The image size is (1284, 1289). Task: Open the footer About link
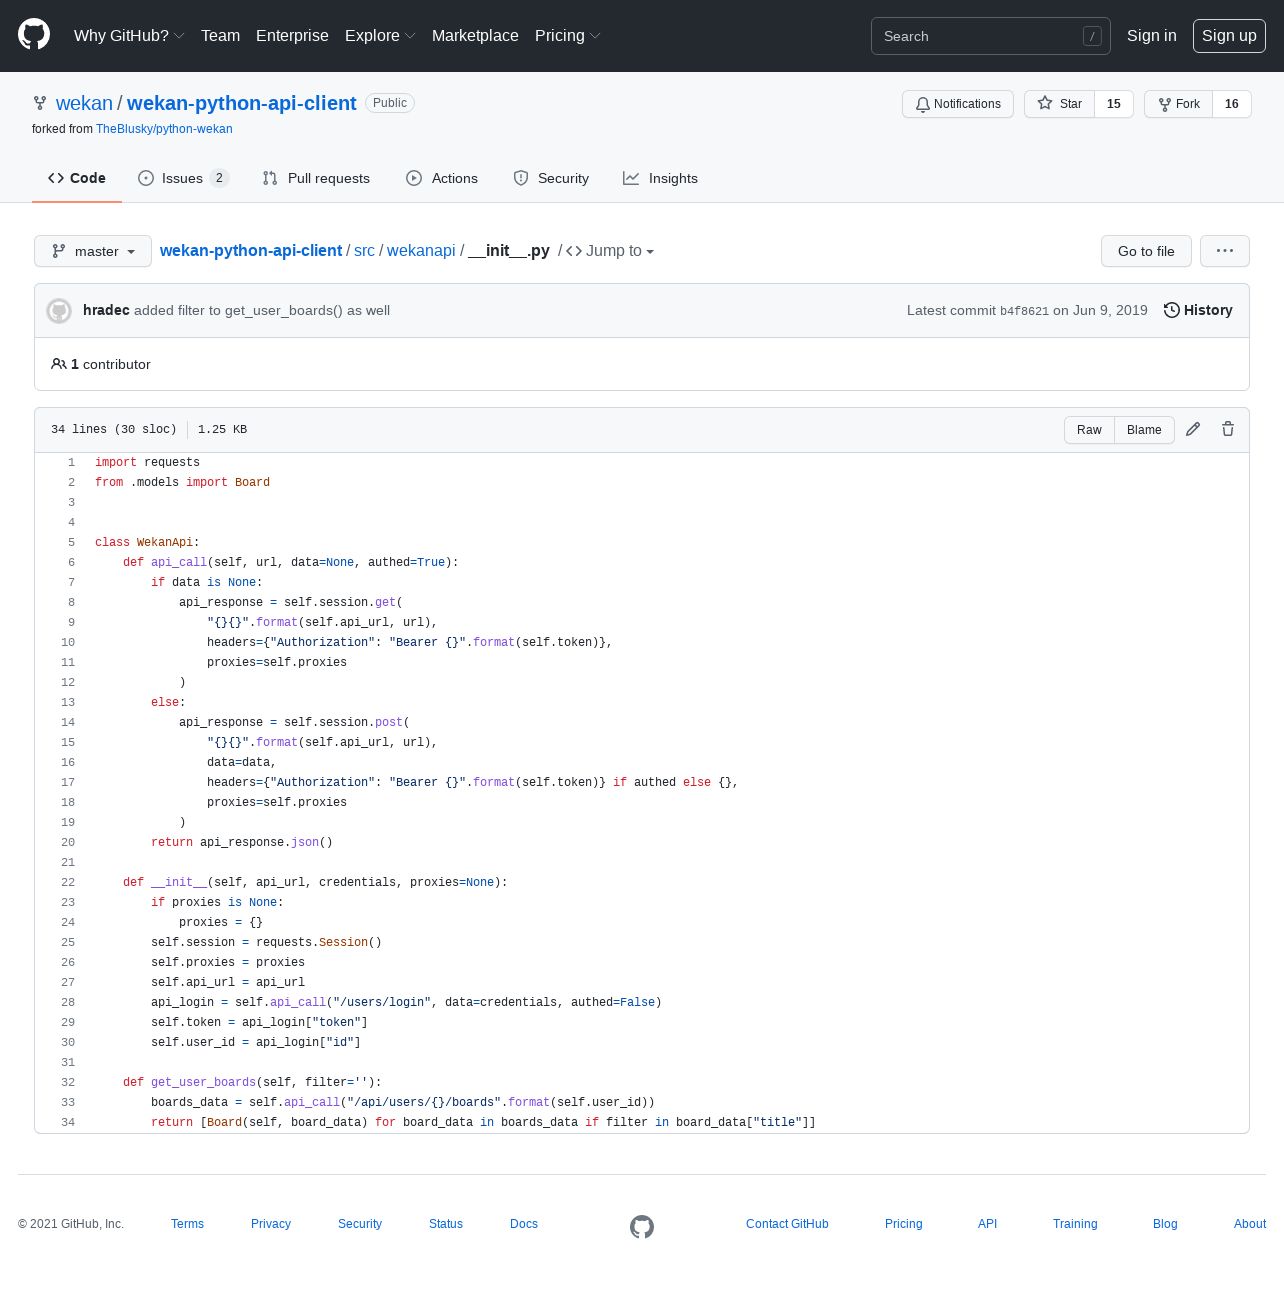(x=1250, y=1224)
